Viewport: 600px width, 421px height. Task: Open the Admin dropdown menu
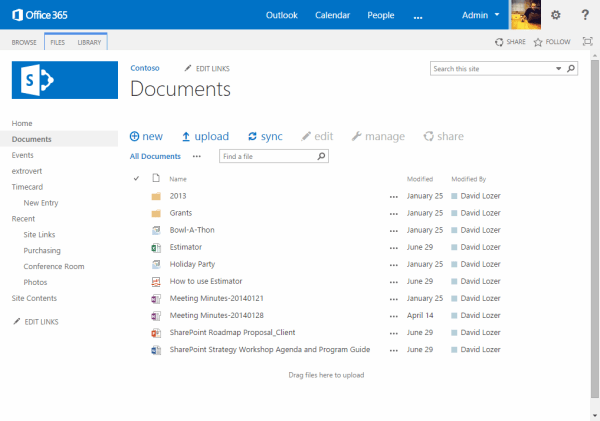tap(481, 15)
